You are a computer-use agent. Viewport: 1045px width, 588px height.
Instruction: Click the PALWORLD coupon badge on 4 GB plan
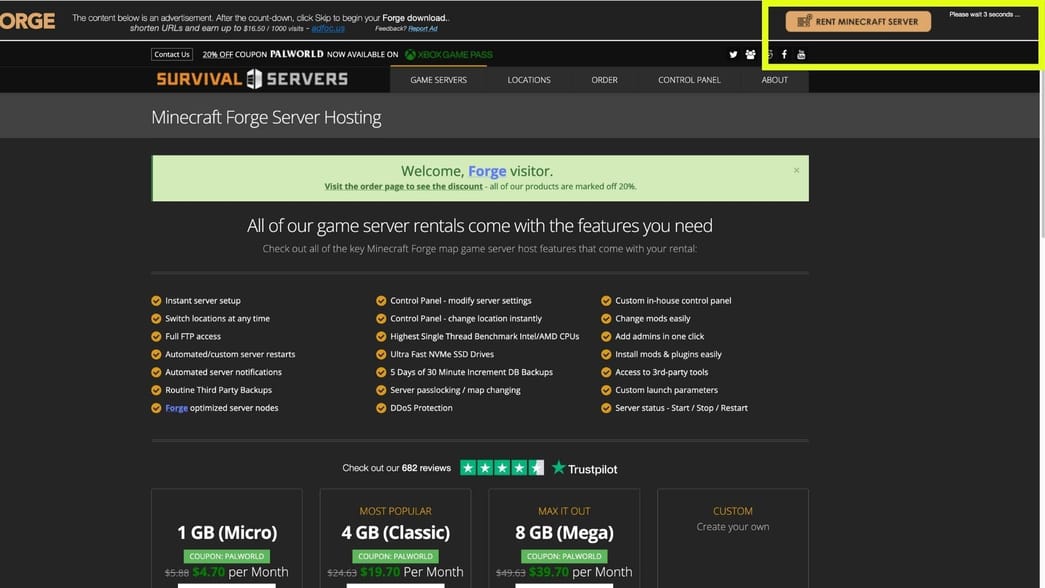coord(395,558)
